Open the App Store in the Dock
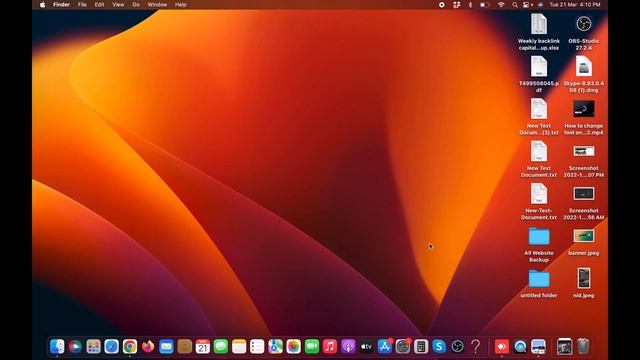The width and height of the screenshot is (640, 360). pos(384,347)
